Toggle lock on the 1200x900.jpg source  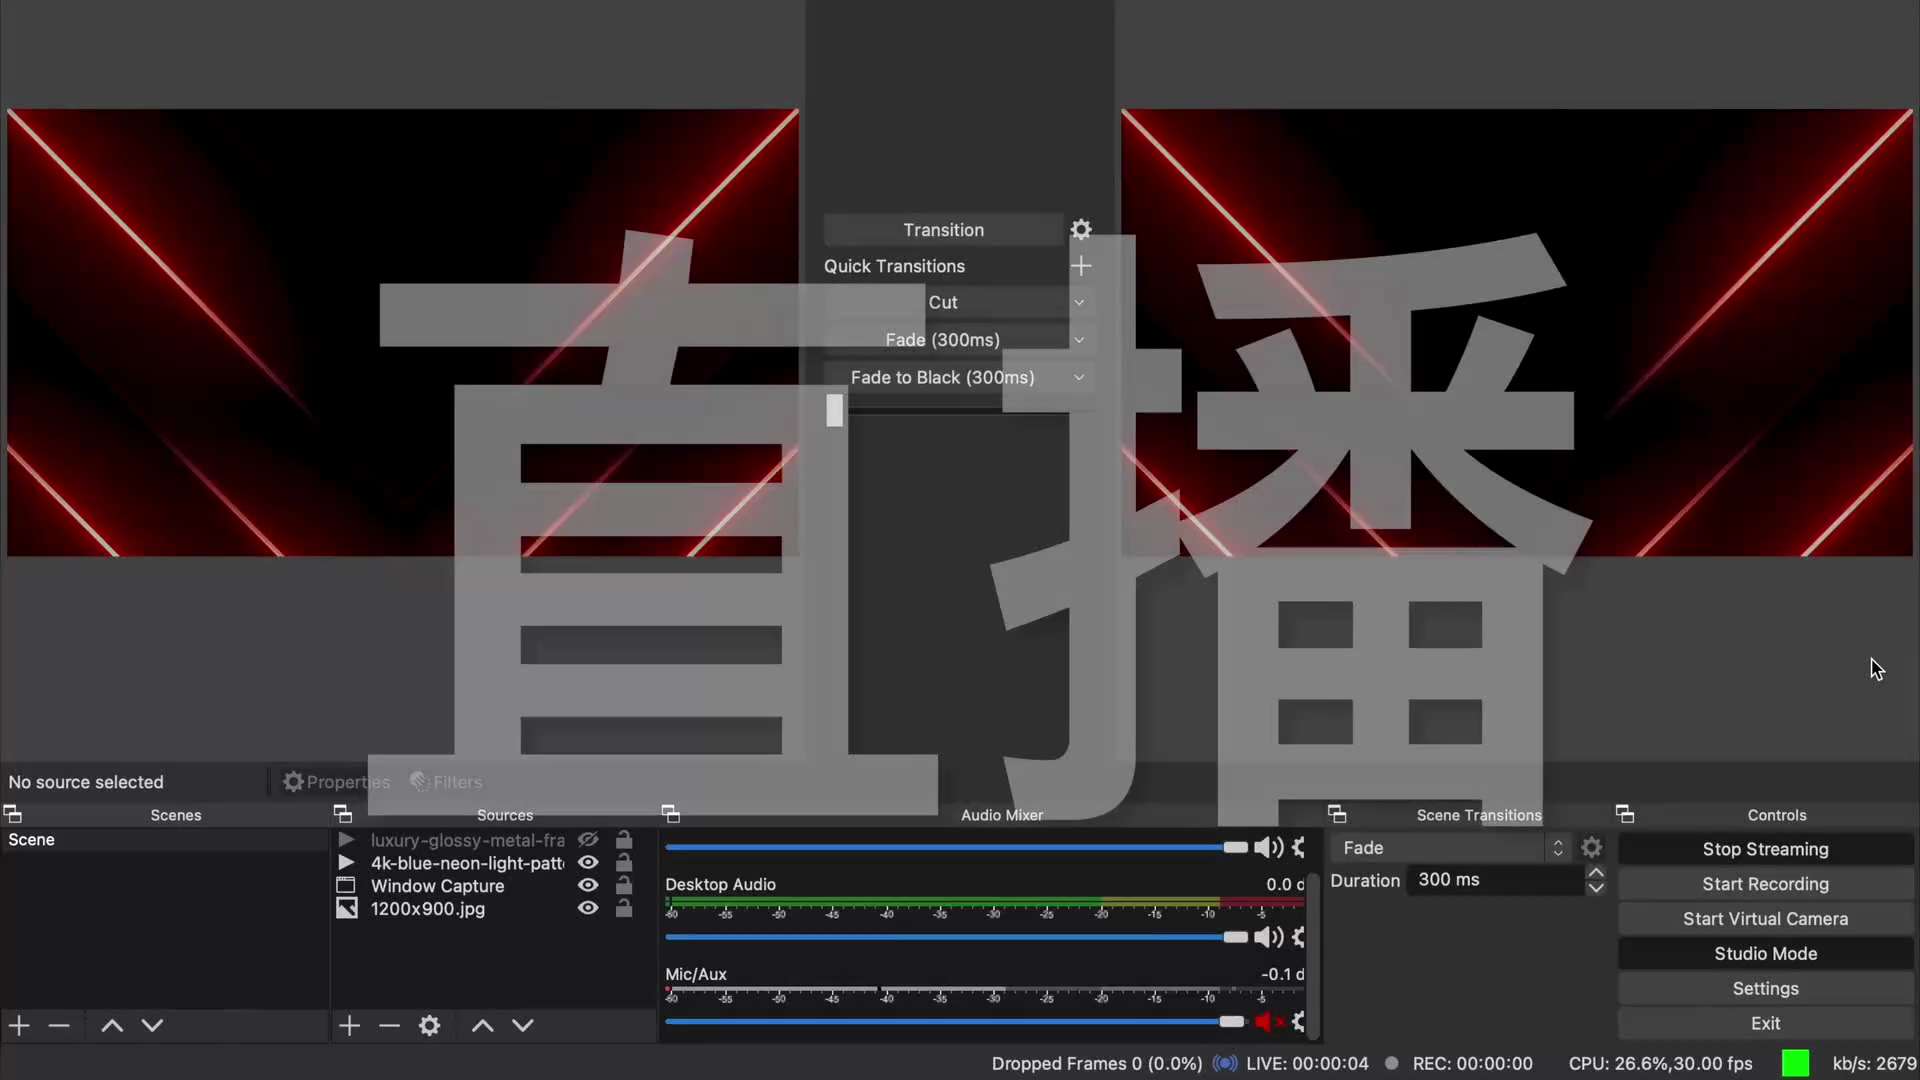tap(624, 908)
